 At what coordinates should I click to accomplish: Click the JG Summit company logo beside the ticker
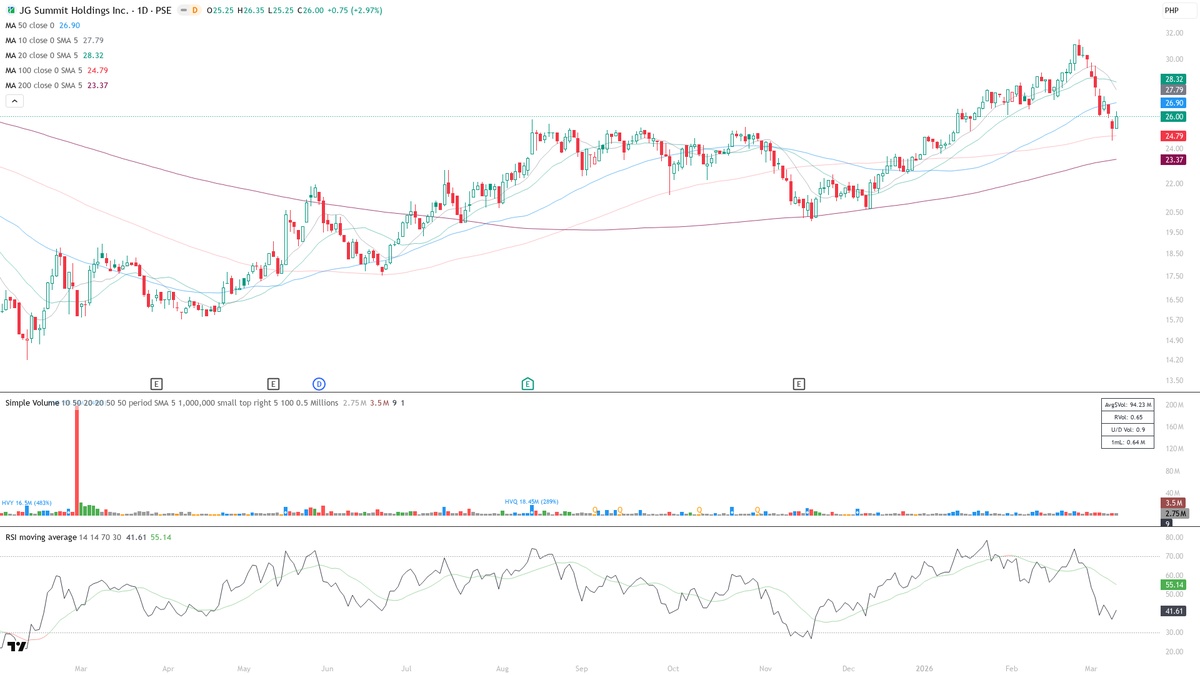11,11
